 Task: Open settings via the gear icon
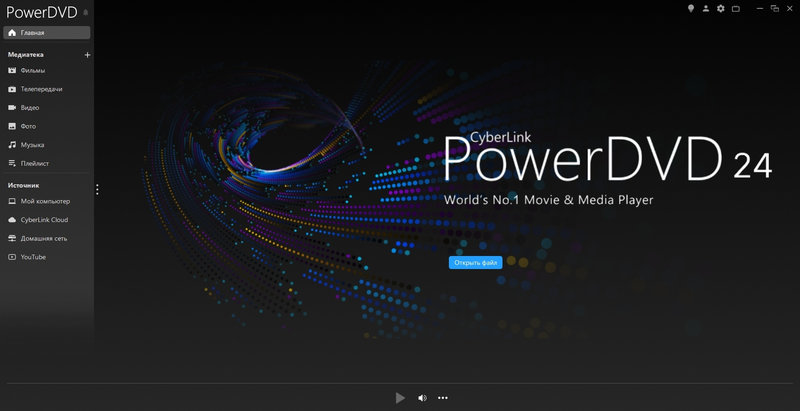click(720, 8)
